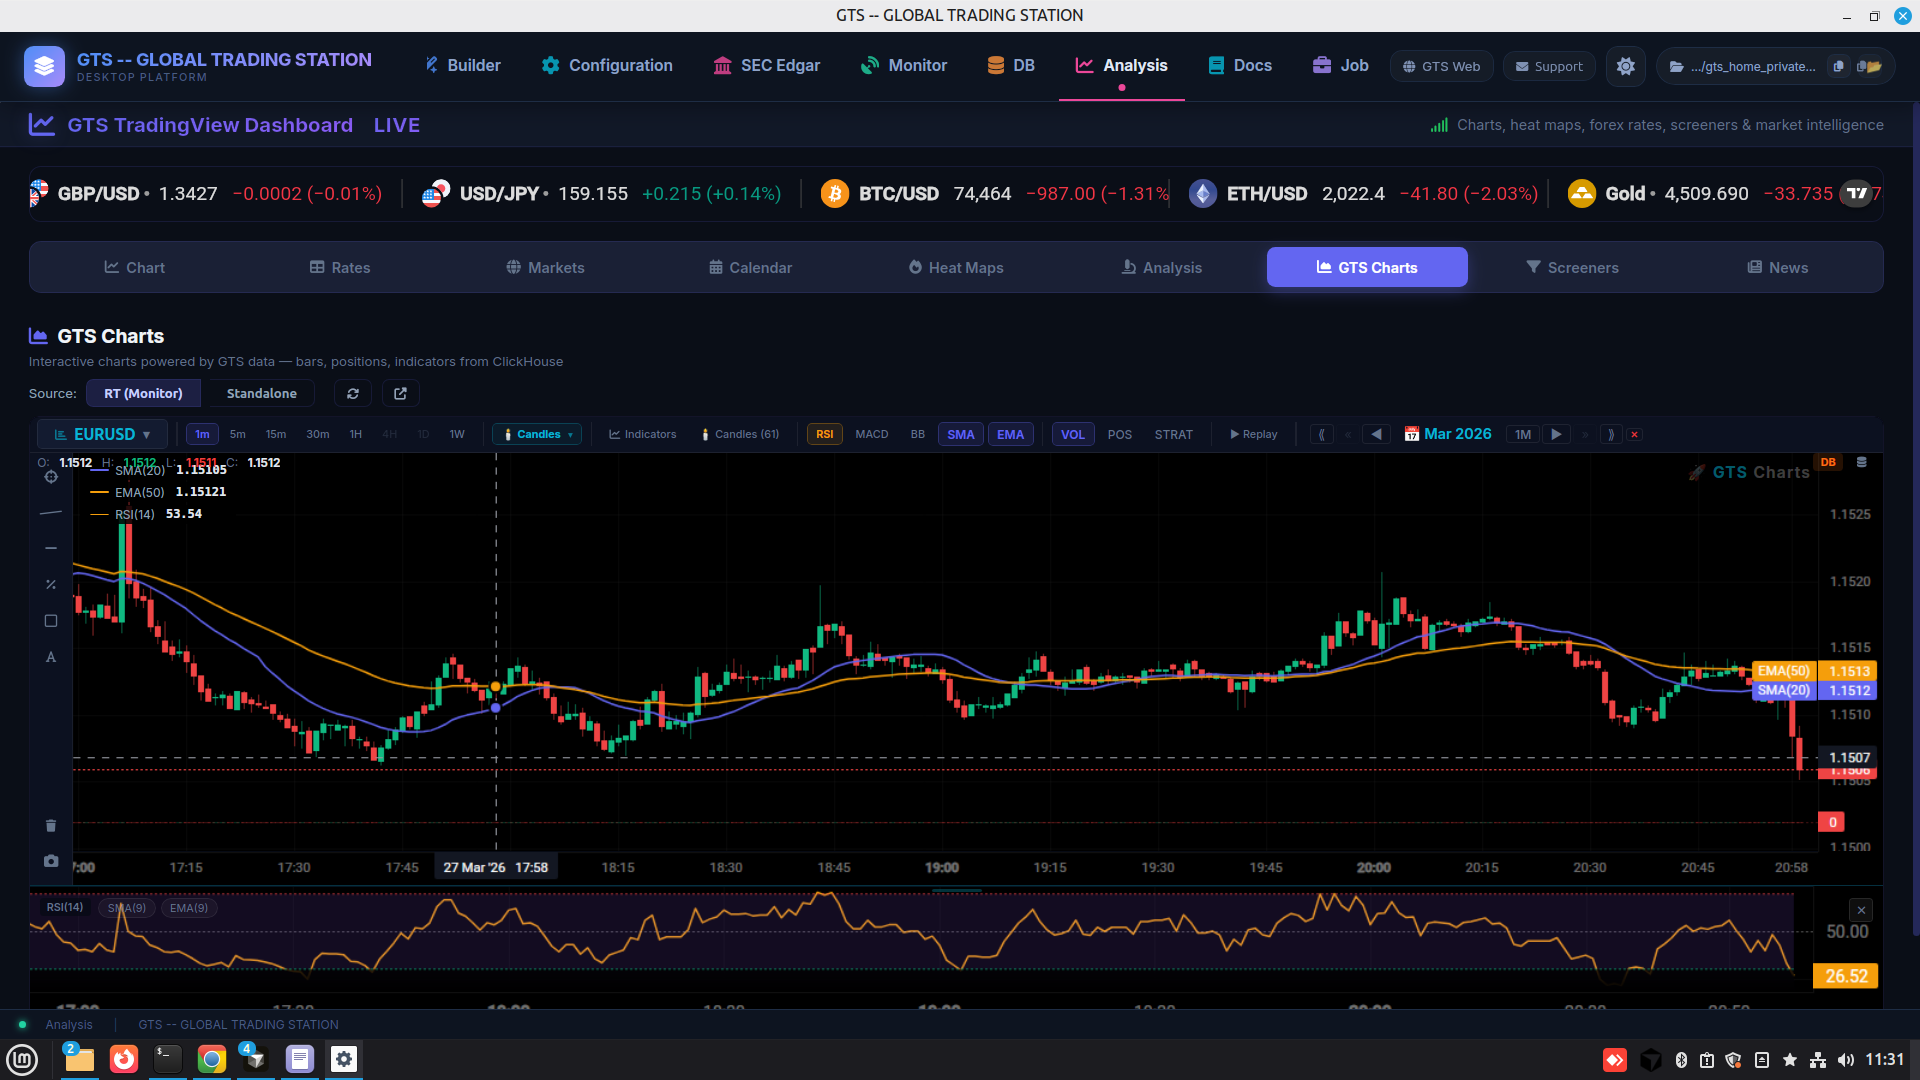The height and width of the screenshot is (1080, 1920).
Task: Click the red X reset date button
Action: pyautogui.click(x=1635, y=435)
